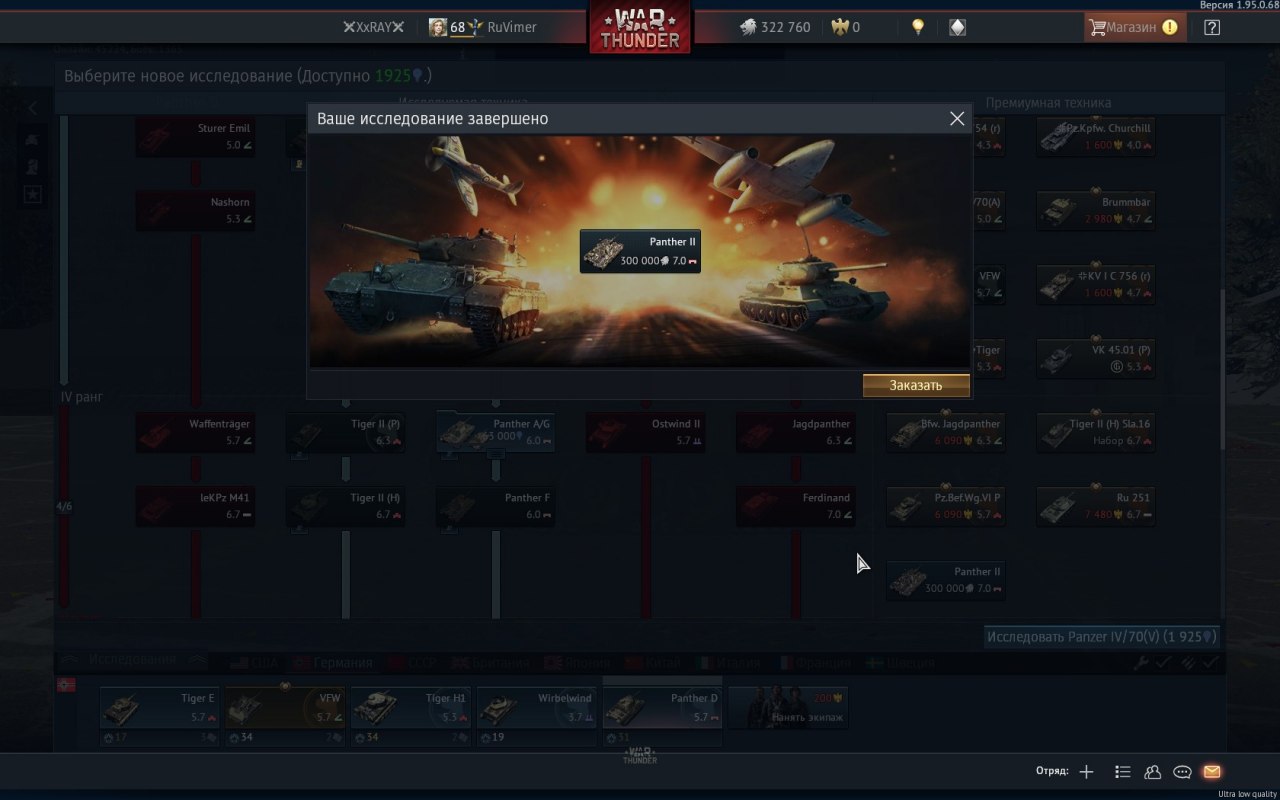Select the Tiger II (H) Sla.16 vehicle
1280x800 pixels.
click(x=1095, y=432)
